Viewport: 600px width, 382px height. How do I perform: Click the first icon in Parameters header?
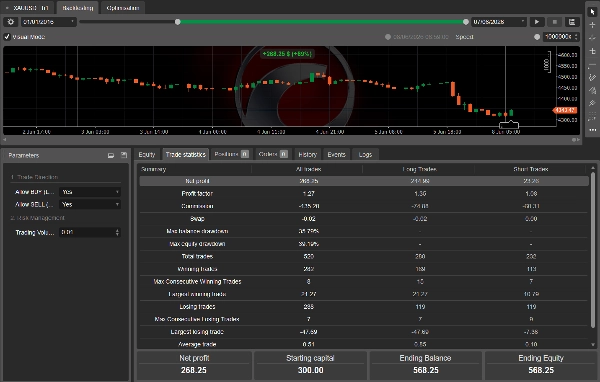point(111,155)
